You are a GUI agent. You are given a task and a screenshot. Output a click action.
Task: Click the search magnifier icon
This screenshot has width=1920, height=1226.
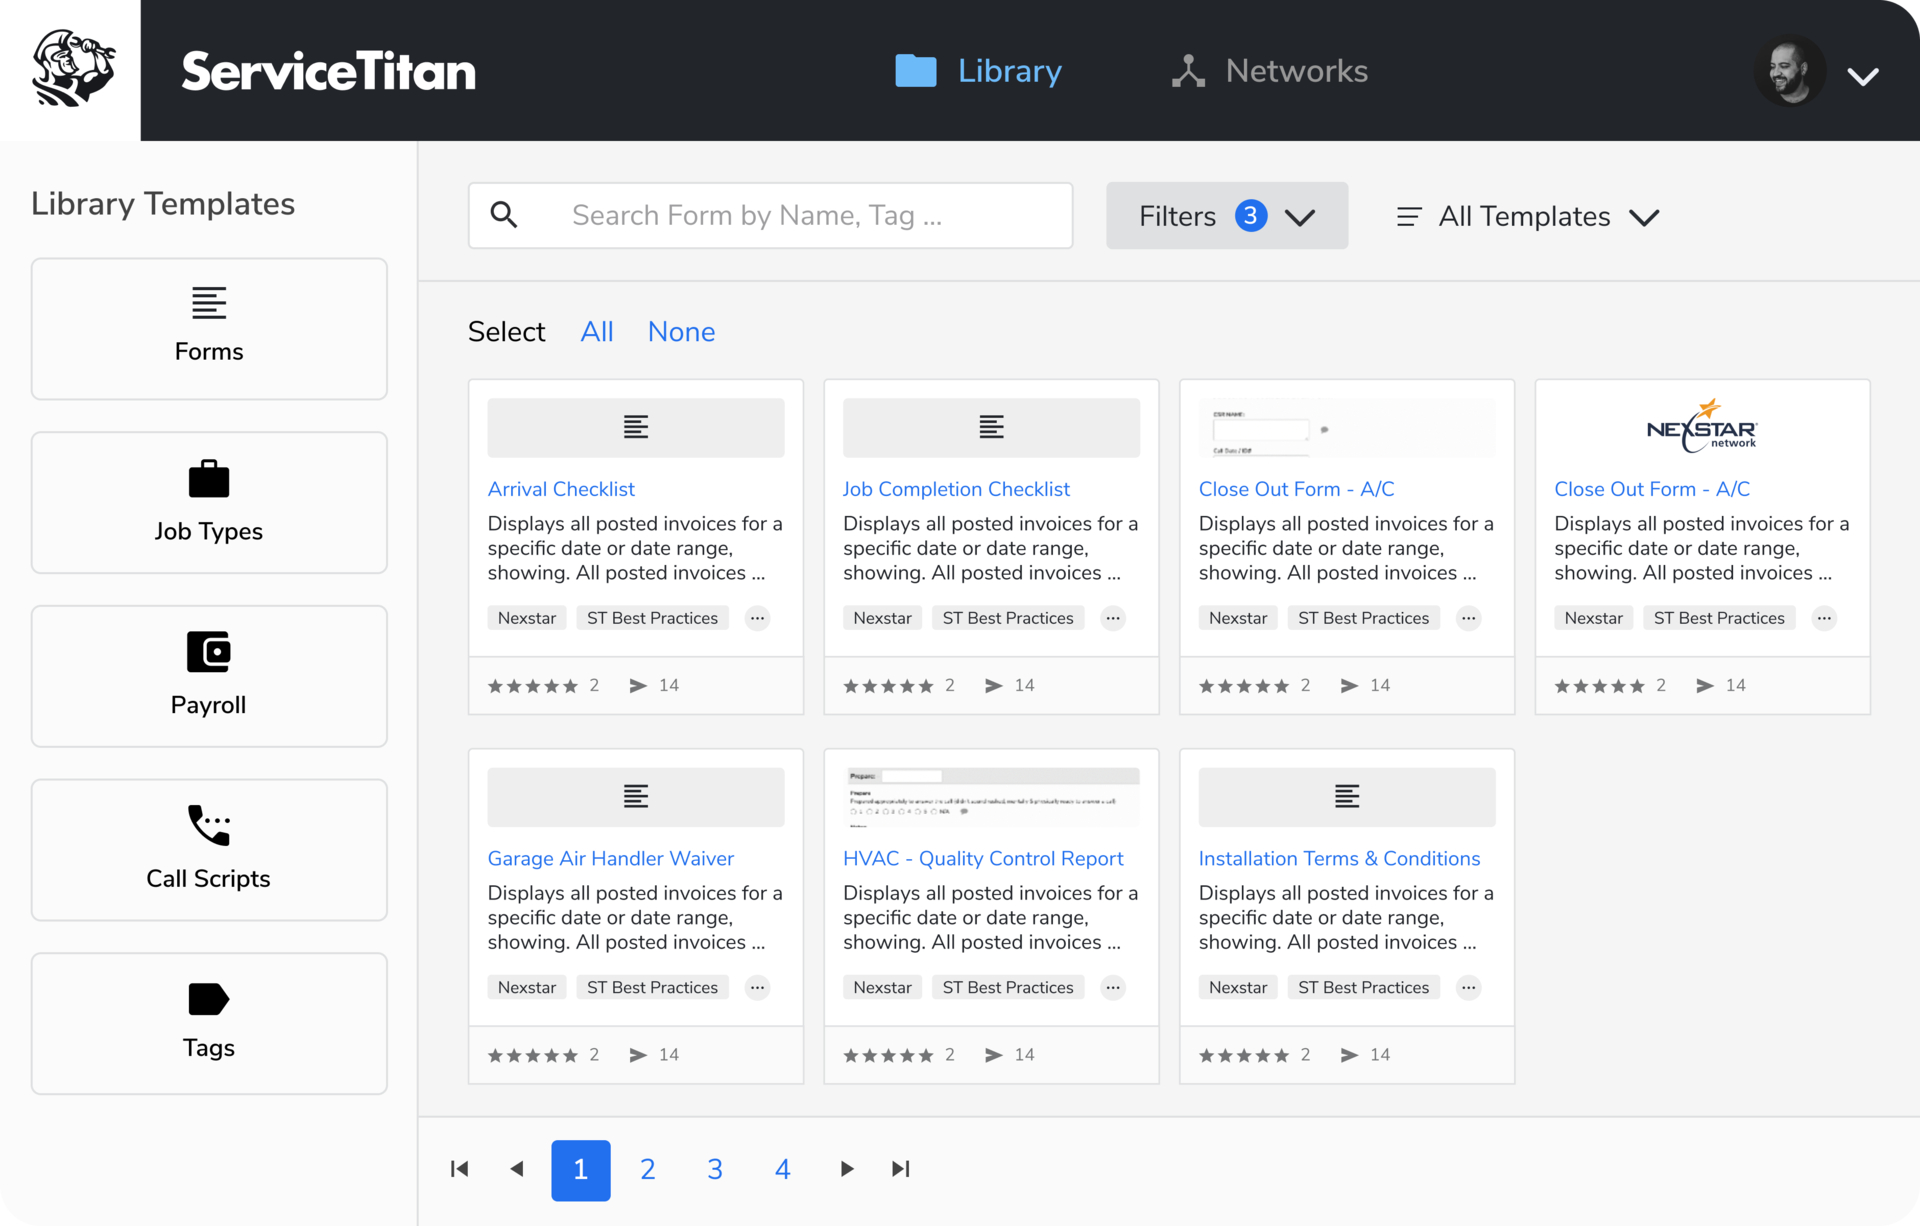coord(504,215)
